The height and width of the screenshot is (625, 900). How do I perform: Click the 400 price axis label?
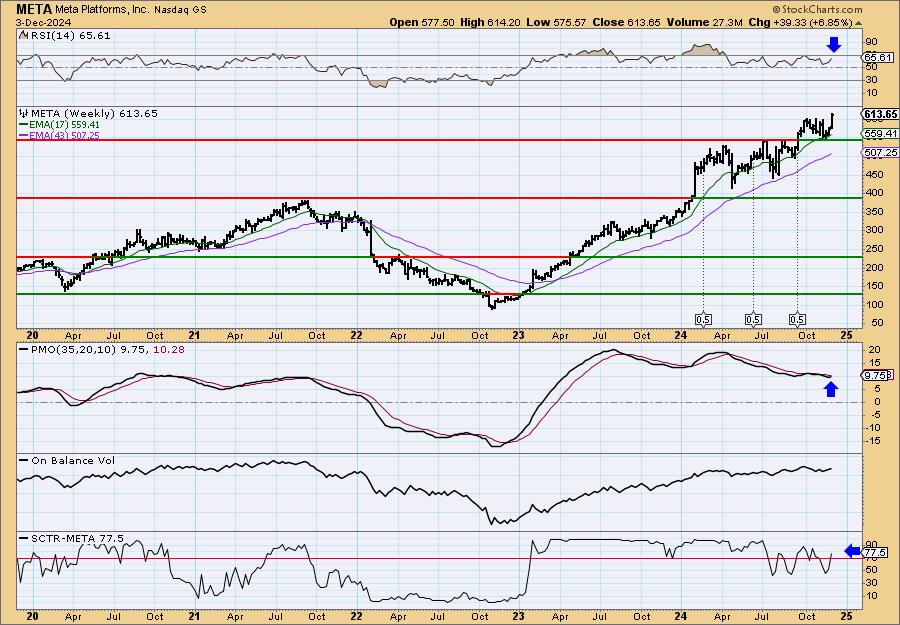pos(874,193)
